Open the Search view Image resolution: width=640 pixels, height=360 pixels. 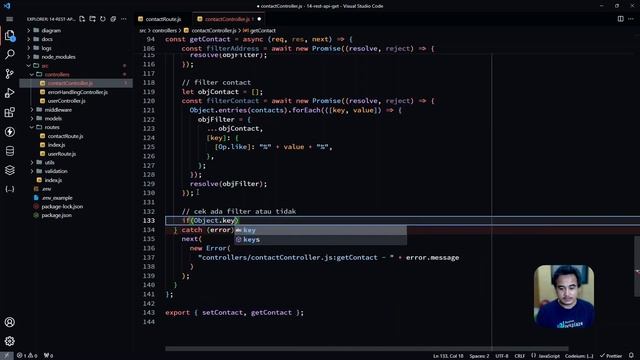(10, 54)
